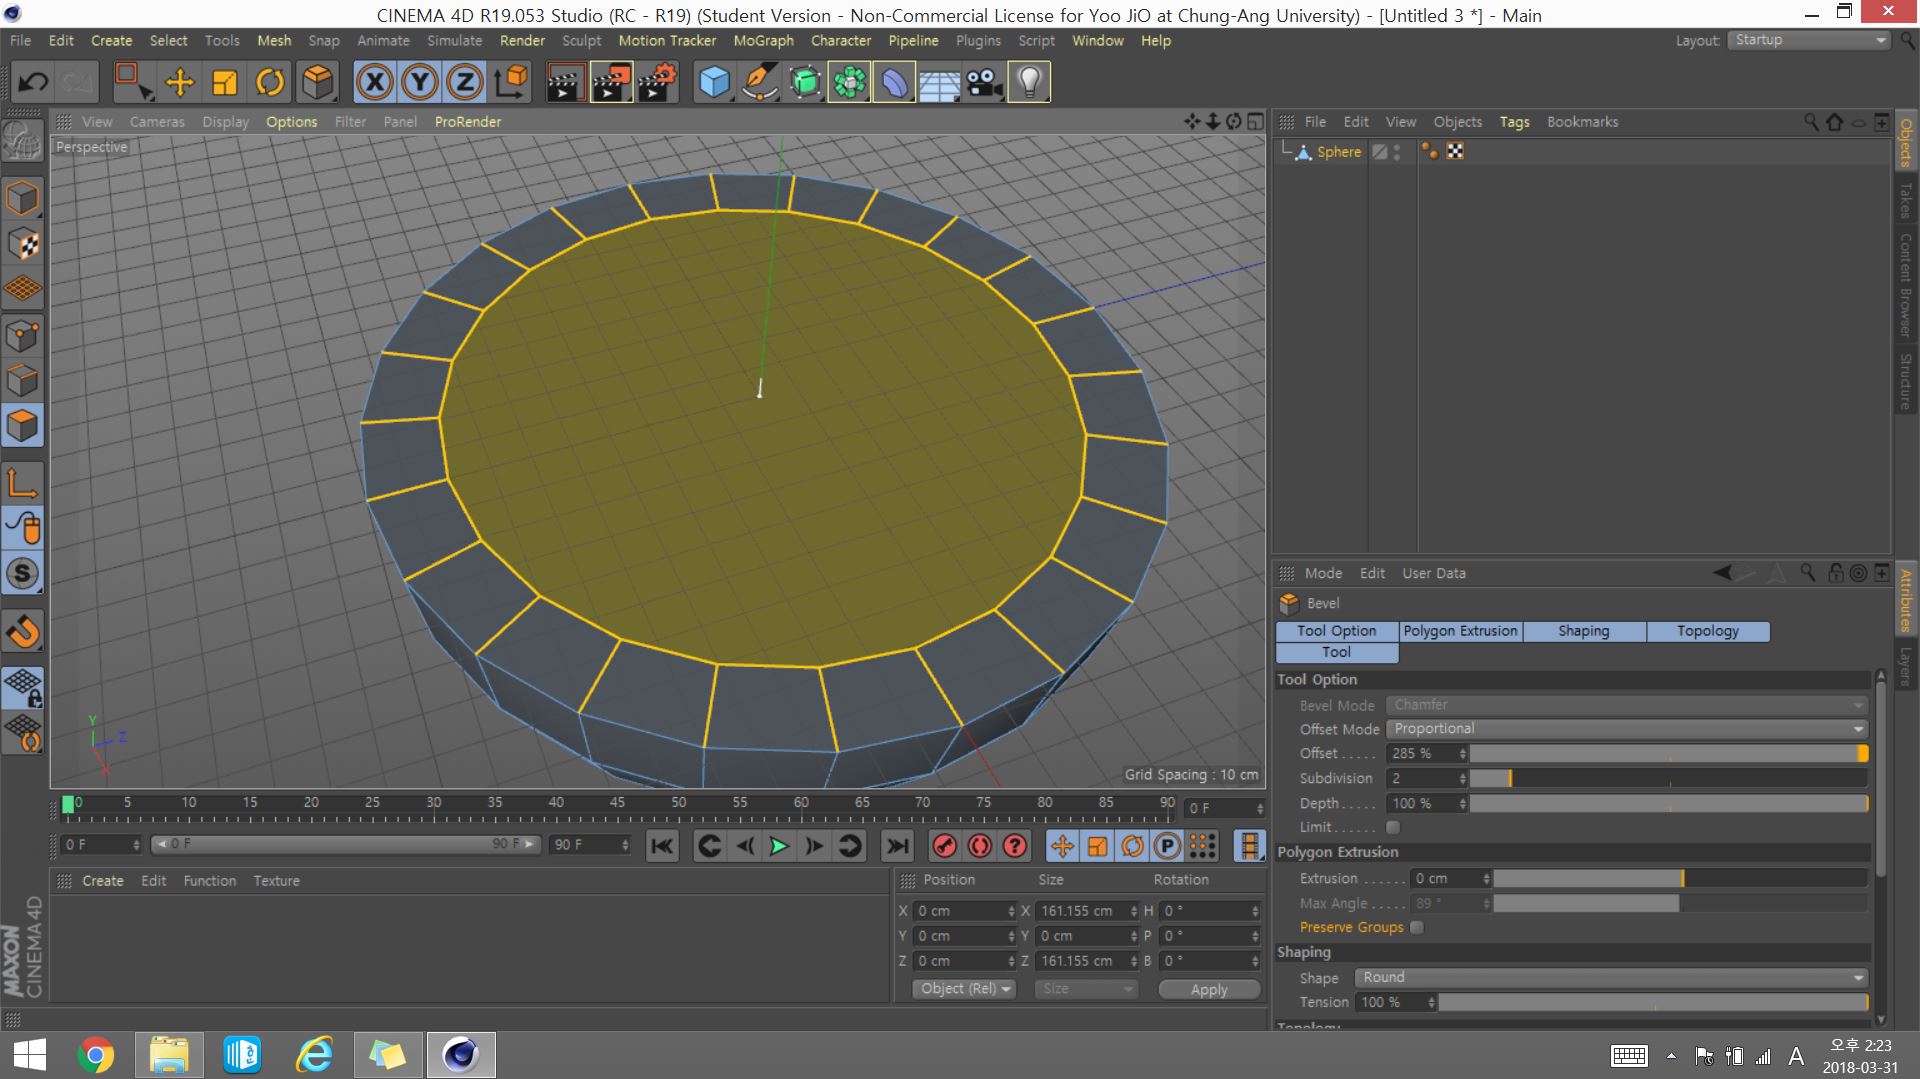Open the disabled Size mode dropdown
1920x1079 pixels.
click(x=1086, y=989)
